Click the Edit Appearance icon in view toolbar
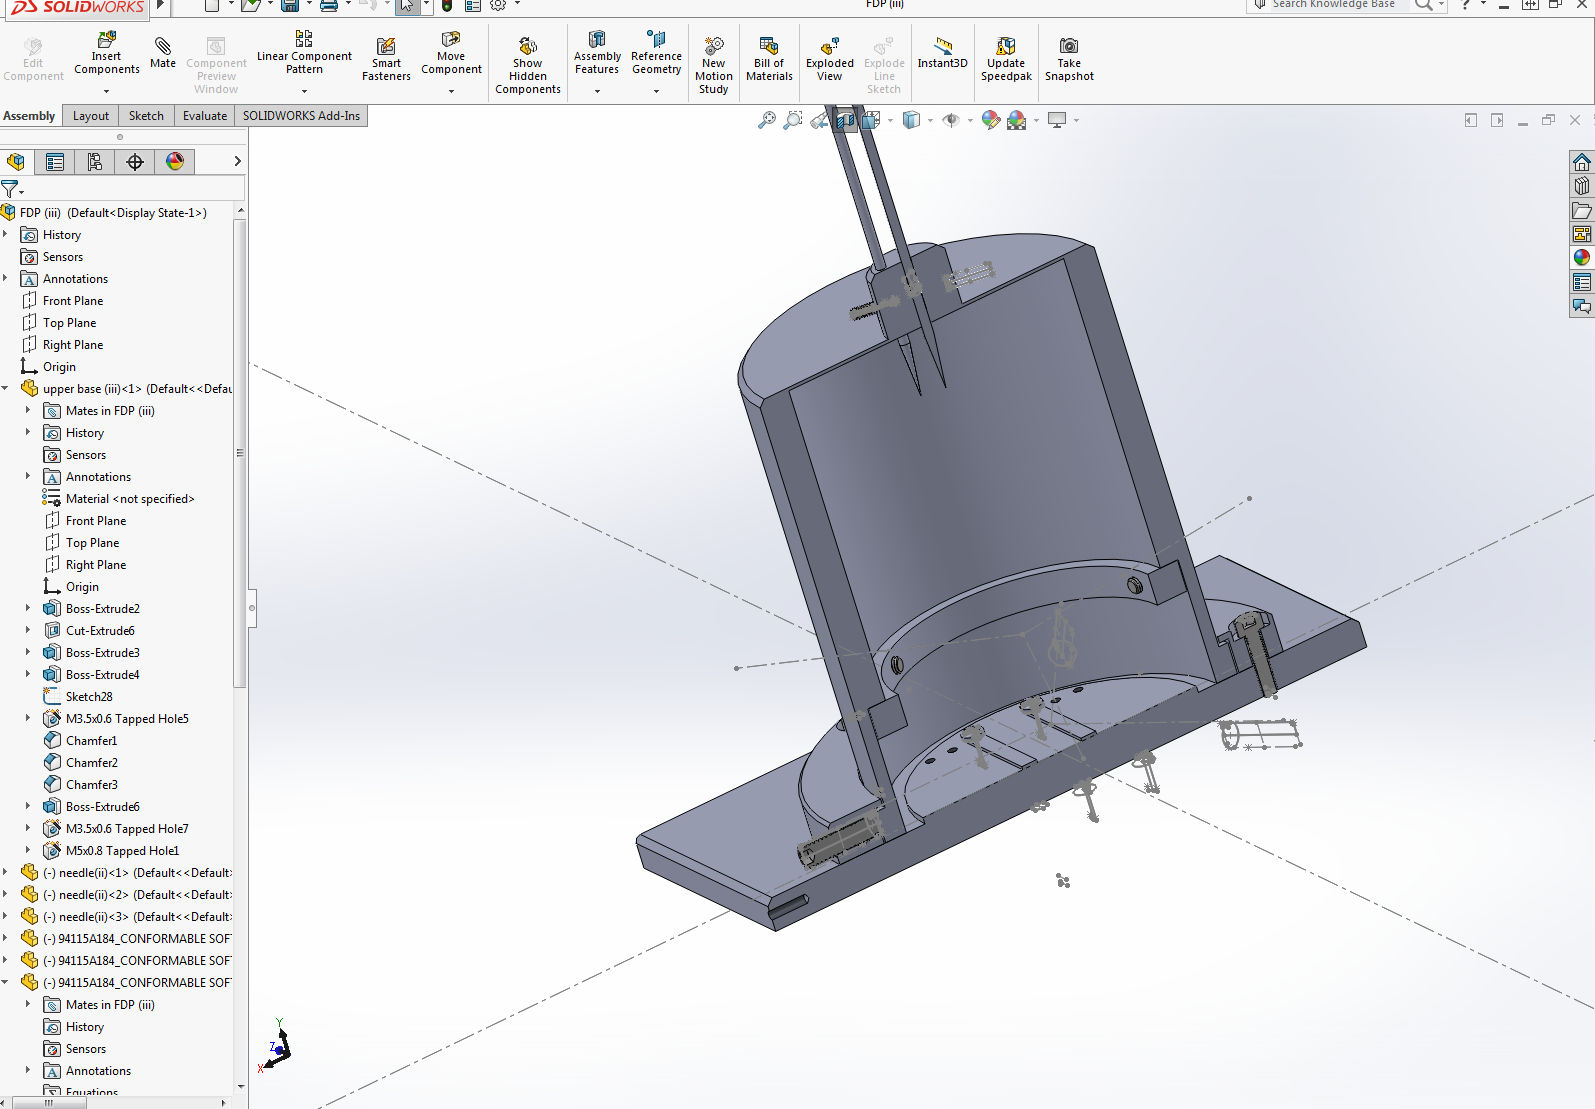The width and height of the screenshot is (1595, 1109). (x=990, y=120)
